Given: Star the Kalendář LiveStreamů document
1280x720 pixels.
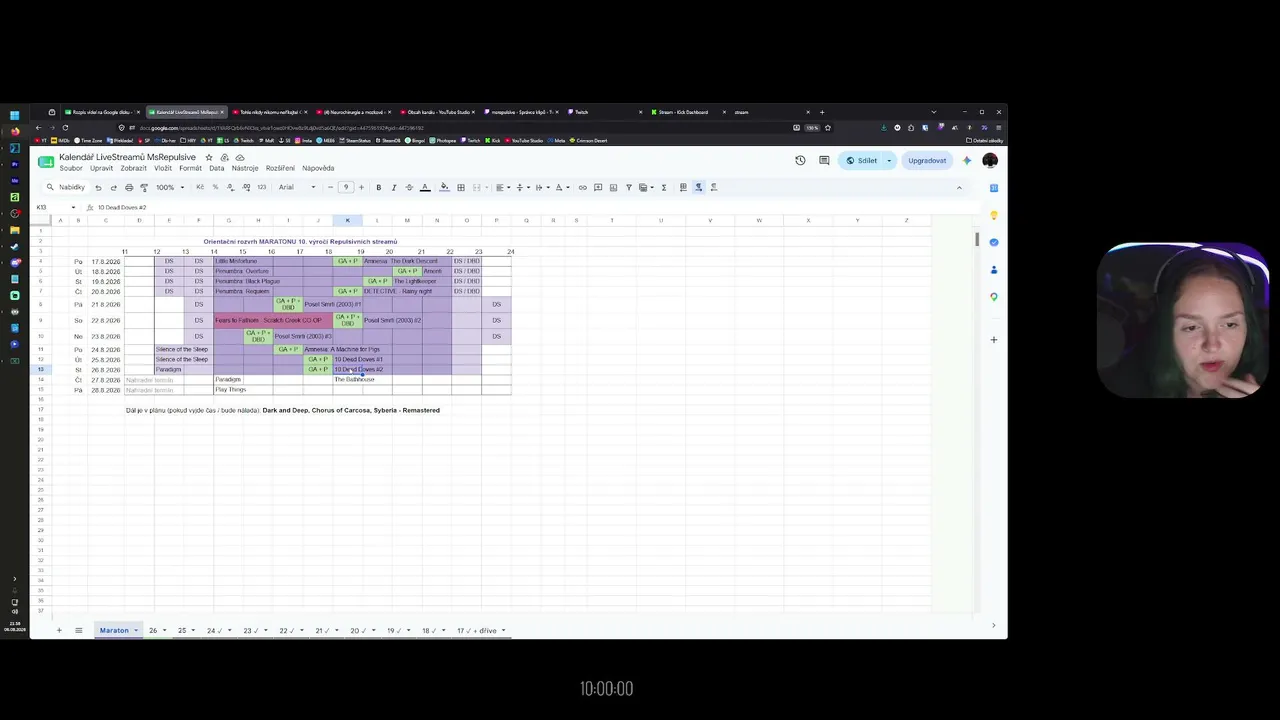Looking at the screenshot, I should (x=209, y=157).
